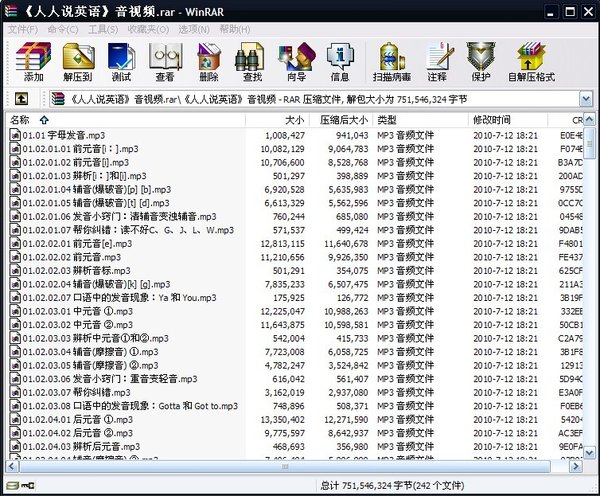The height and width of the screenshot is (496, 600).
Task: Select file 01.02.04.02 后元音 ②.mp3
Action: [x=78, y=433]
